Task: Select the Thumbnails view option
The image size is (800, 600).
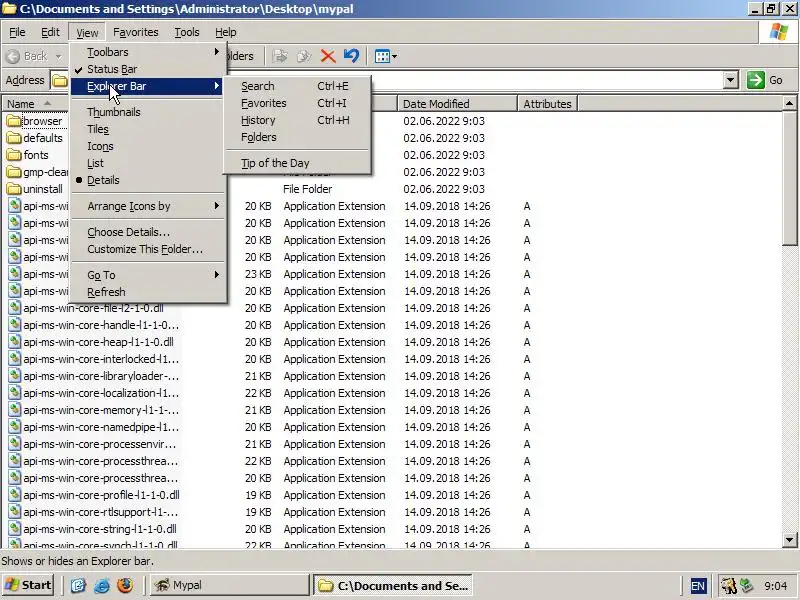Action: 148,112
